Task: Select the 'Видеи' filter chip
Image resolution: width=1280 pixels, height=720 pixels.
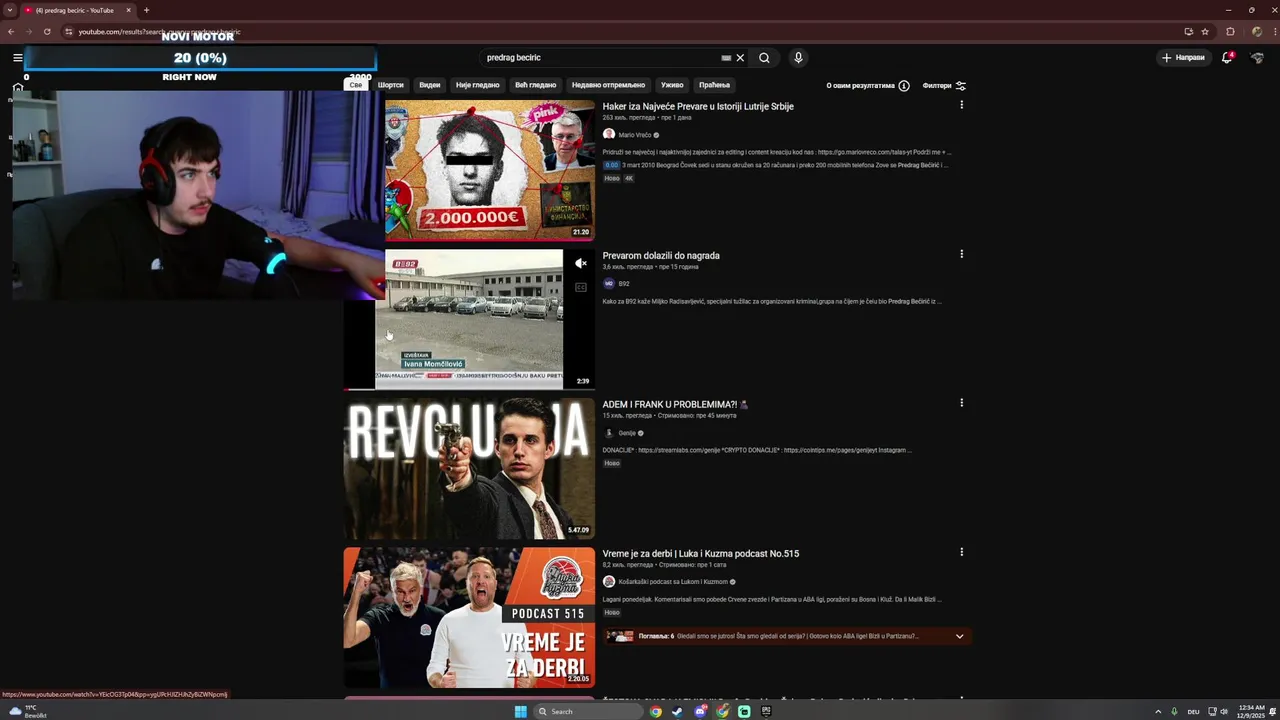Action: [x=430, y=85]
